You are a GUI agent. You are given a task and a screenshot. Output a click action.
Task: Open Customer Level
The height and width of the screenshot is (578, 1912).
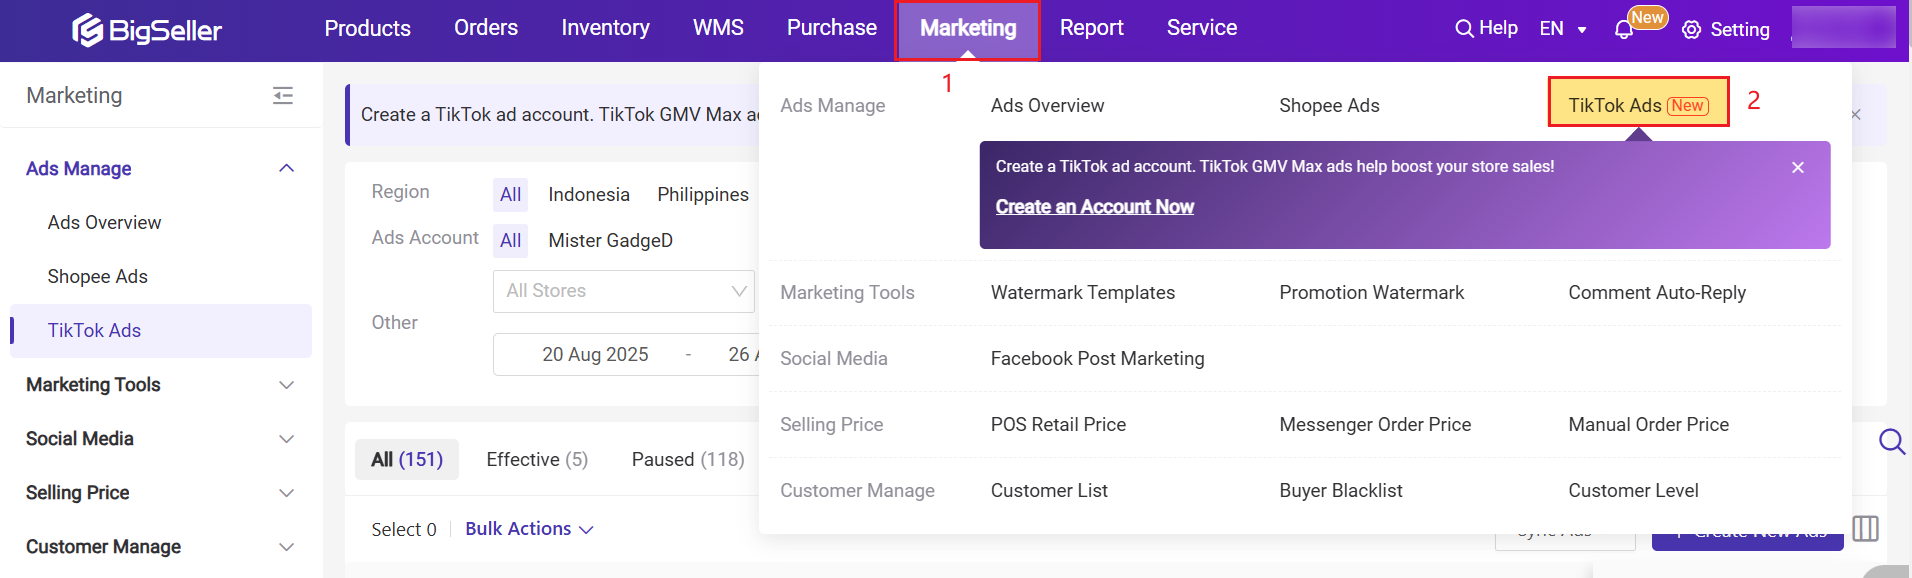click(x=1633, y=491)
